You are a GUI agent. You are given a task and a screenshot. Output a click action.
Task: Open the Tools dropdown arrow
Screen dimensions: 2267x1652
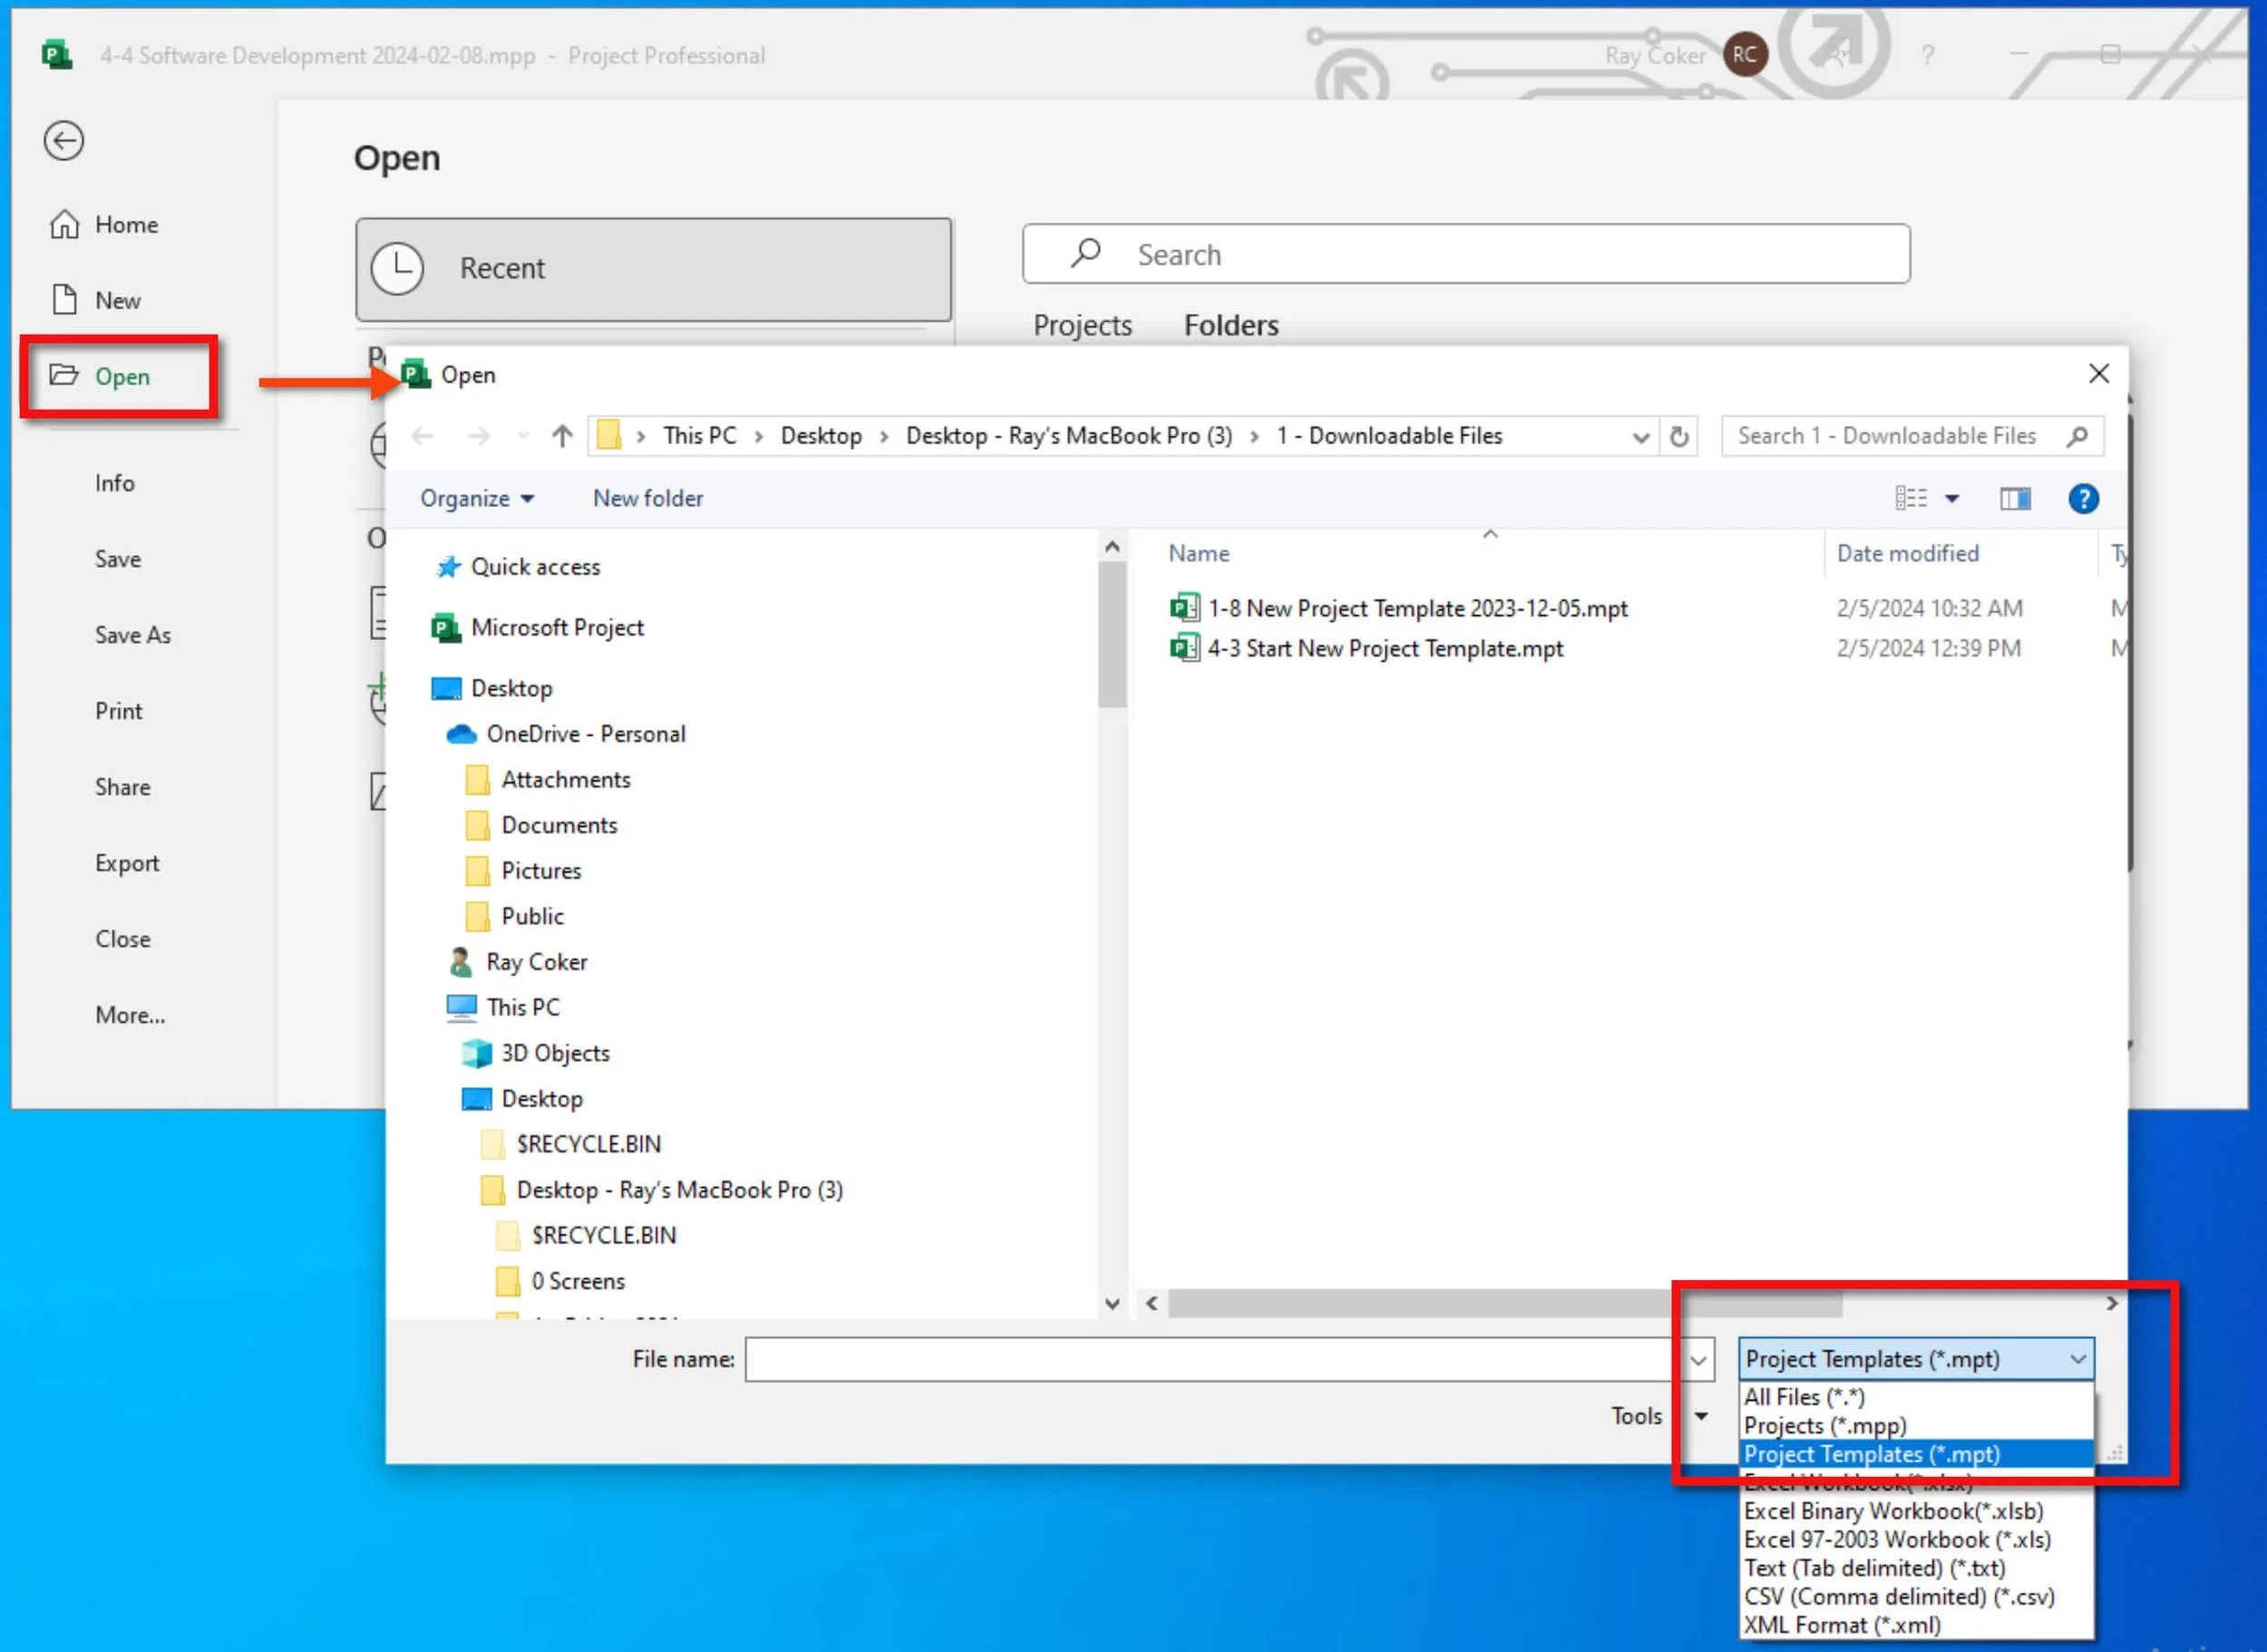point(1700,1415)
